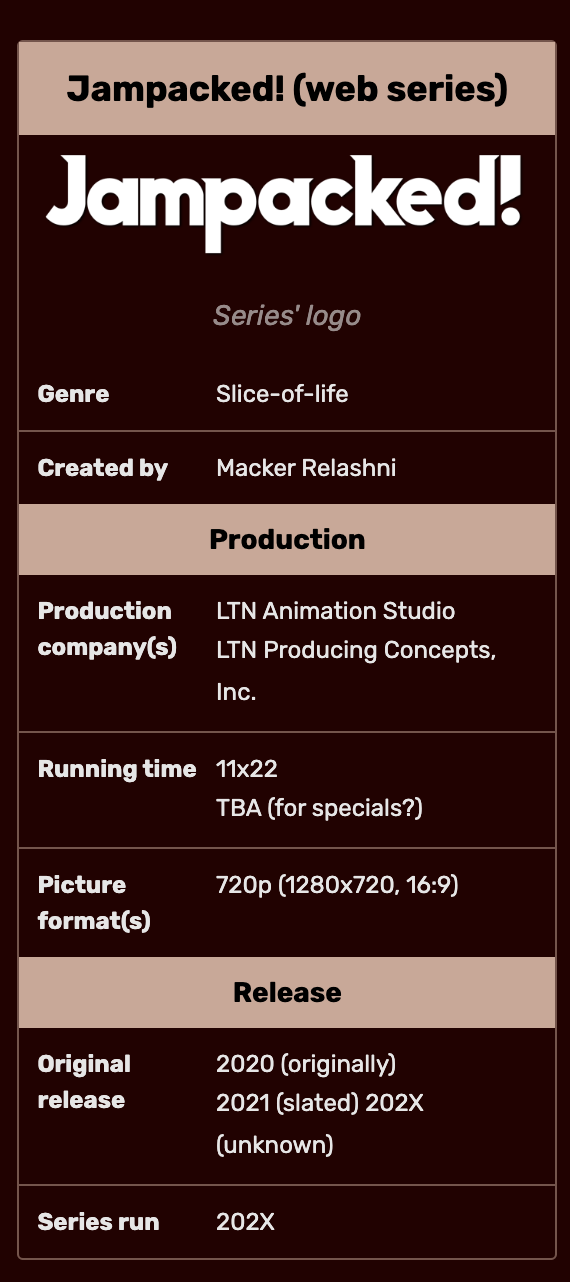The image size is (570, 1282).
Task: Select the 11x22 running time value
Action: coord(247,769)
